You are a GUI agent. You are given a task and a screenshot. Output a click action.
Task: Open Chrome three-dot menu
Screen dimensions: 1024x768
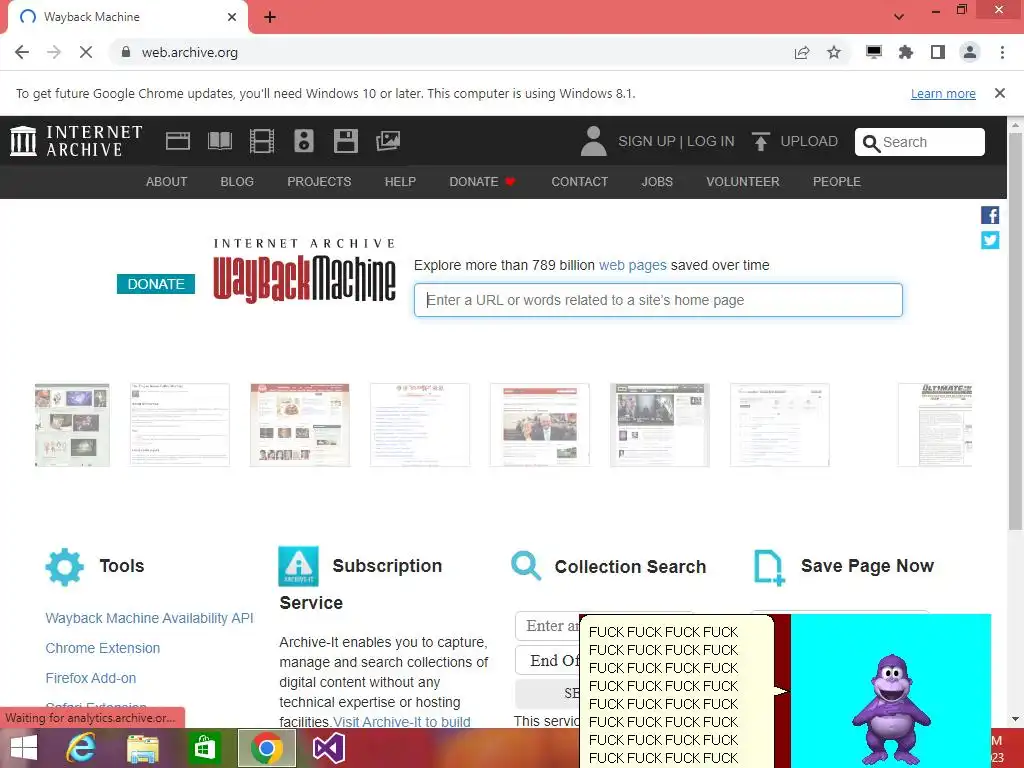click(1002, 52)
